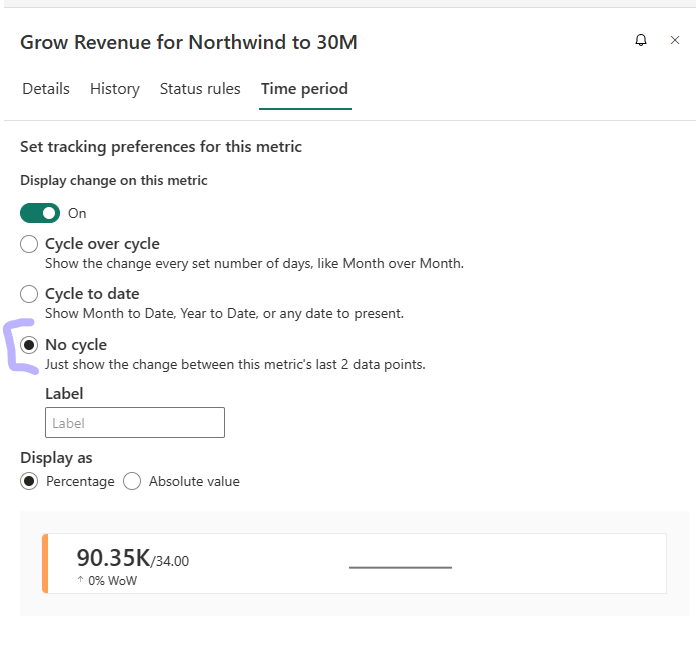Click the 'last 2 data points' description
This screenshot has width=696, height=652.
235,365
